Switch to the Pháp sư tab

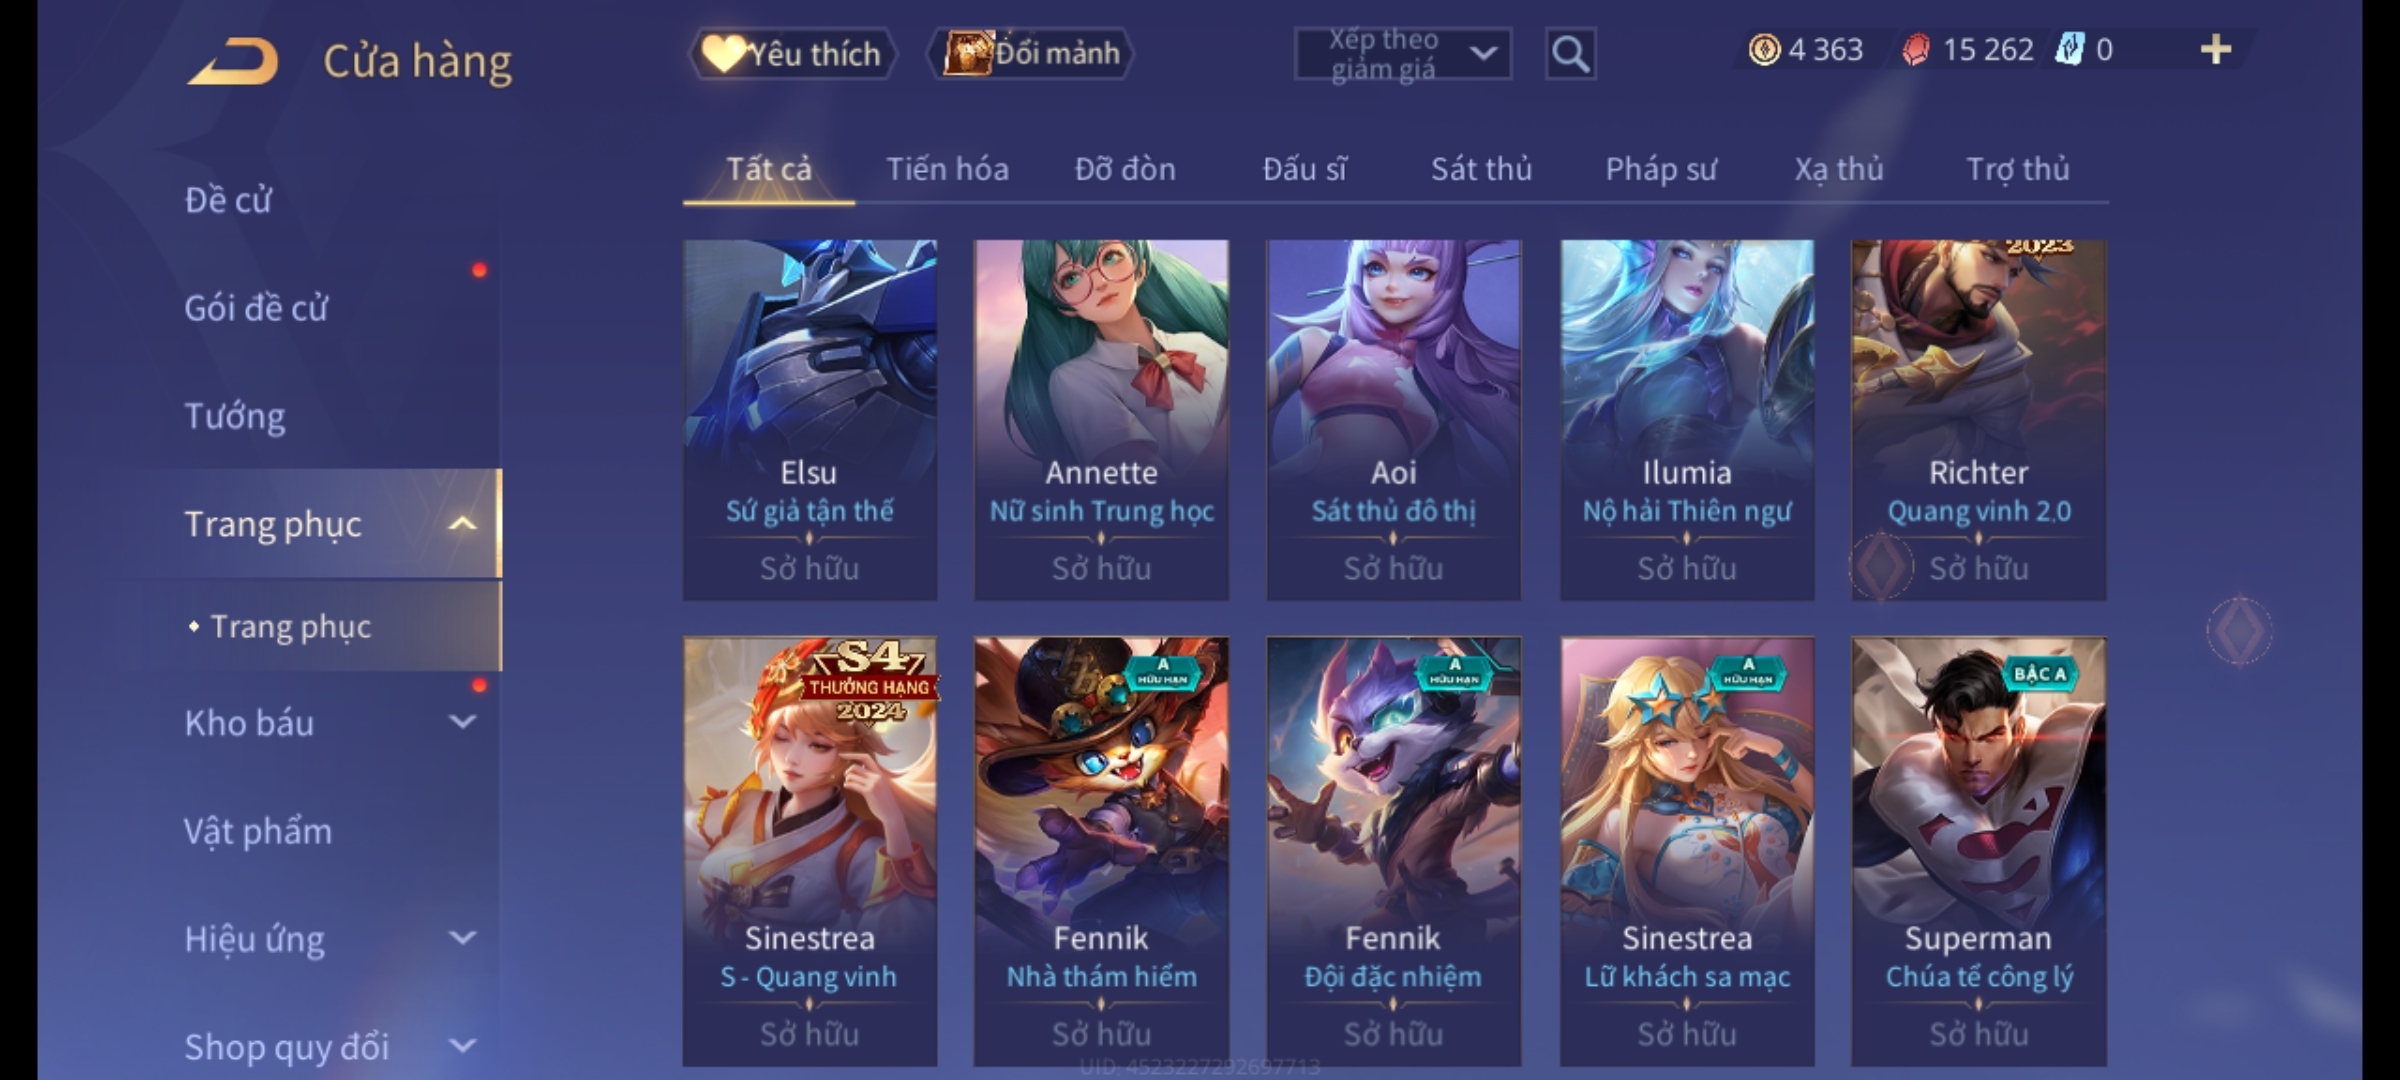1661,170
